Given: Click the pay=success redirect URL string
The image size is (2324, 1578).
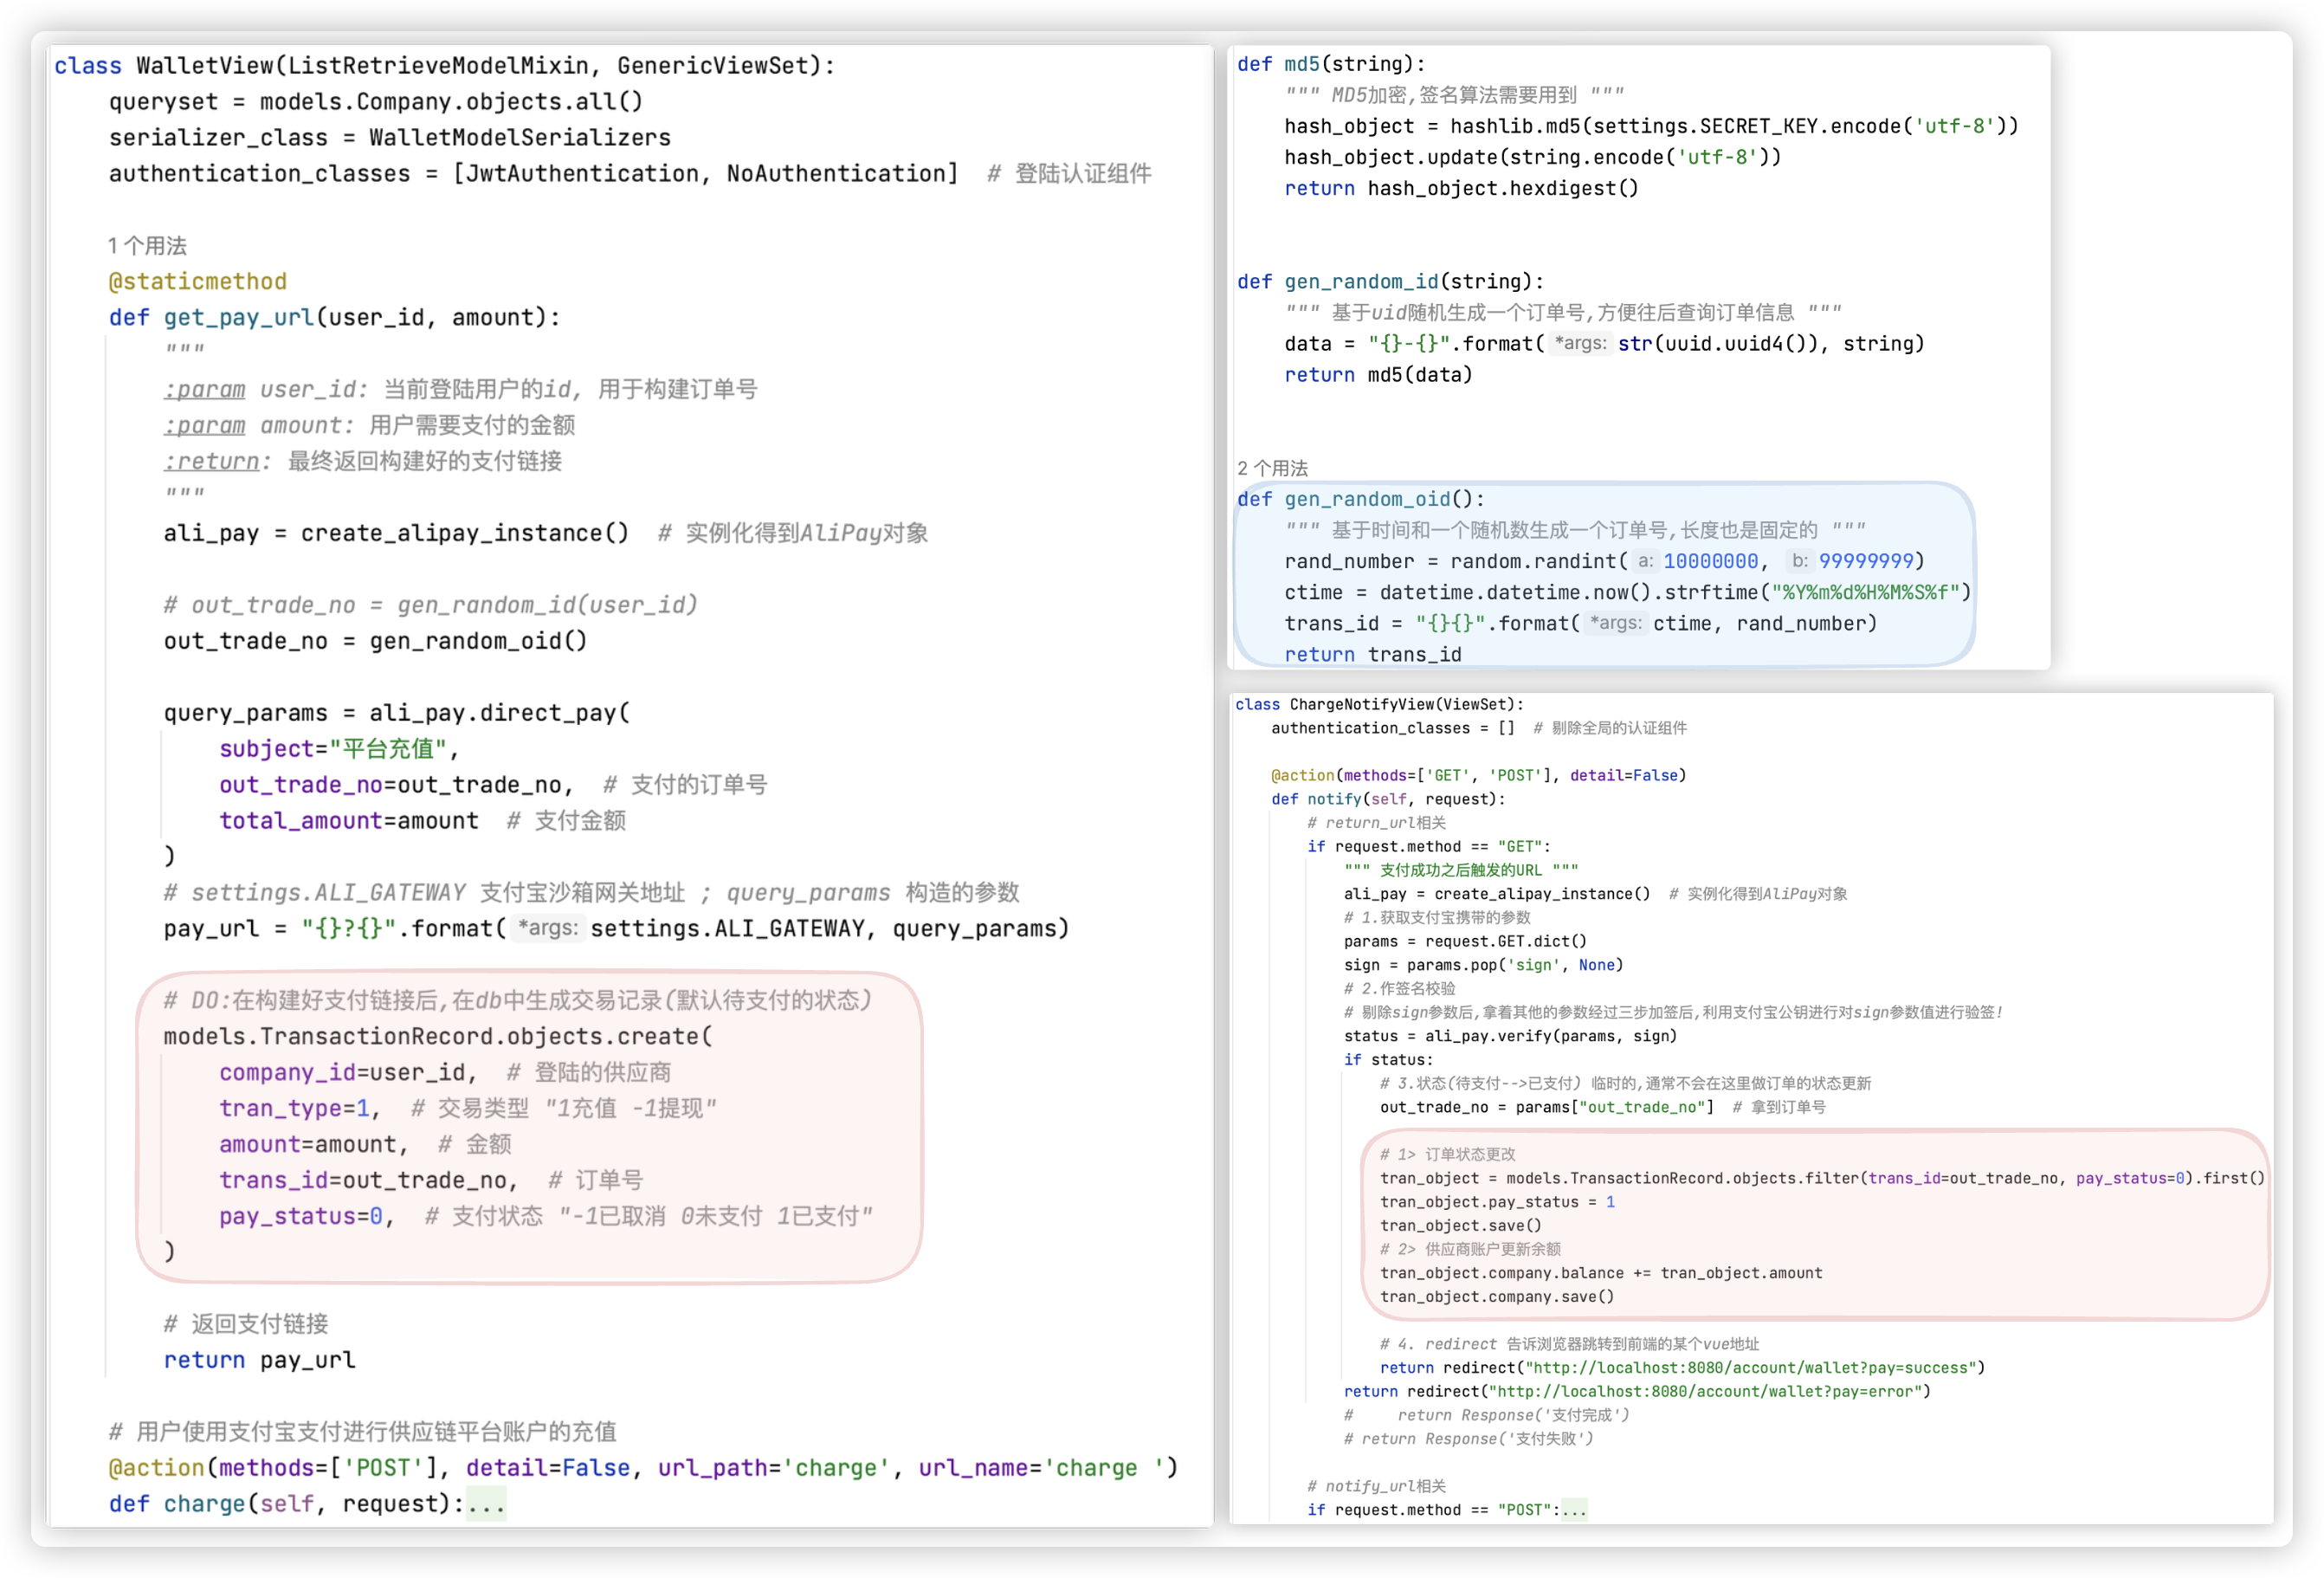Looking at the screenshot, I should click(1750, 1368).
